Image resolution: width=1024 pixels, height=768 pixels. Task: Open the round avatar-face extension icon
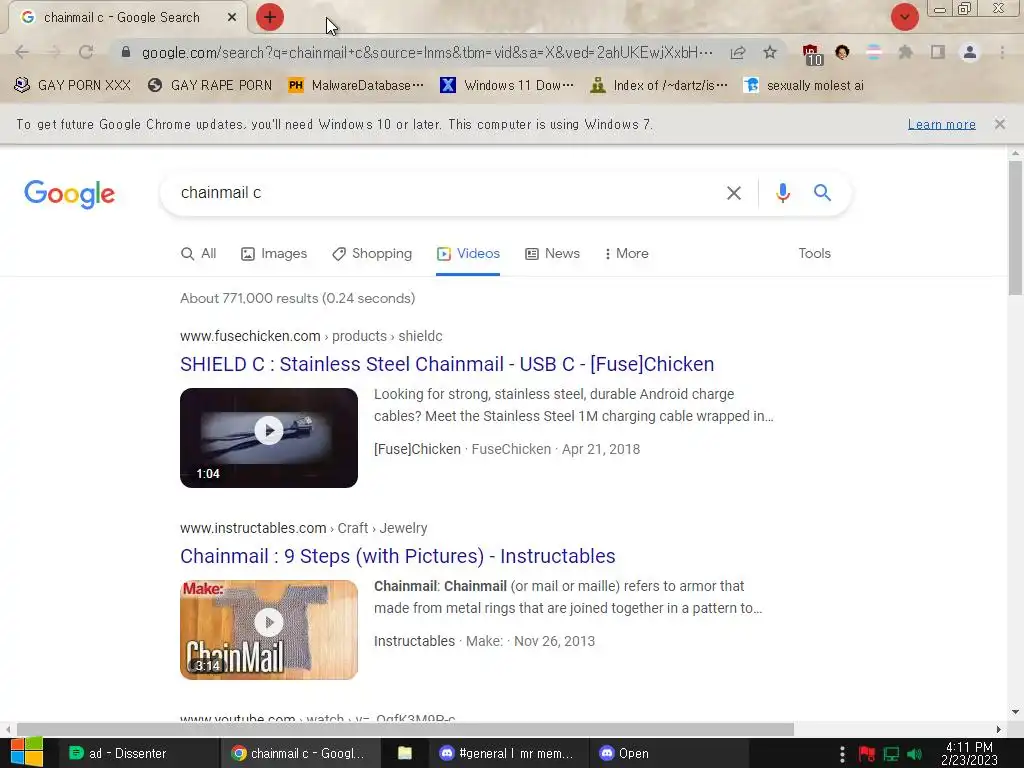[842, 52]
